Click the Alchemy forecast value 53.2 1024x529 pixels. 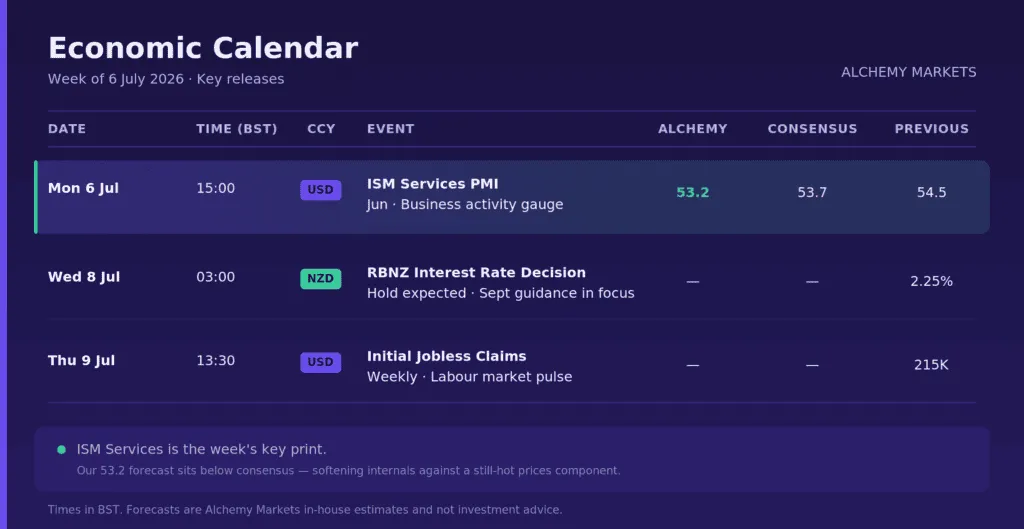(693, 193)
